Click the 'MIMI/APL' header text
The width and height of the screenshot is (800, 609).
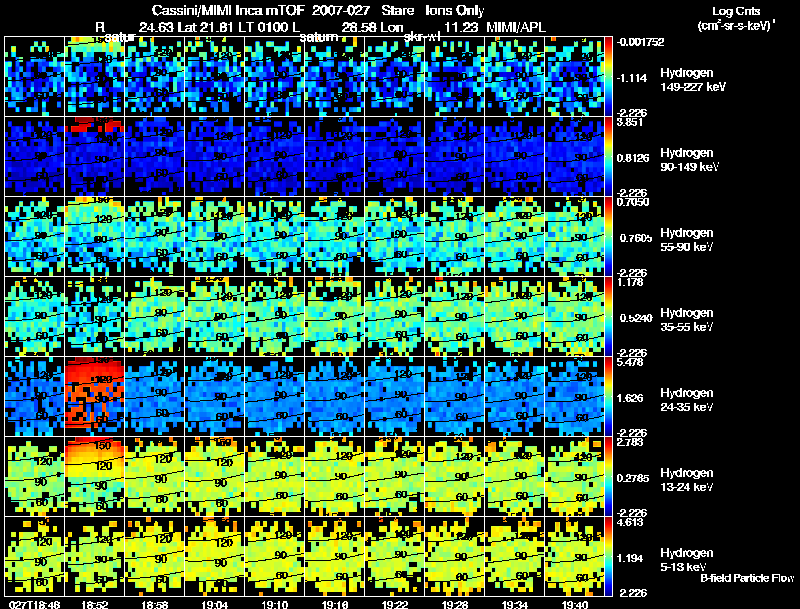pyautogui.click(x=516, y=27)
